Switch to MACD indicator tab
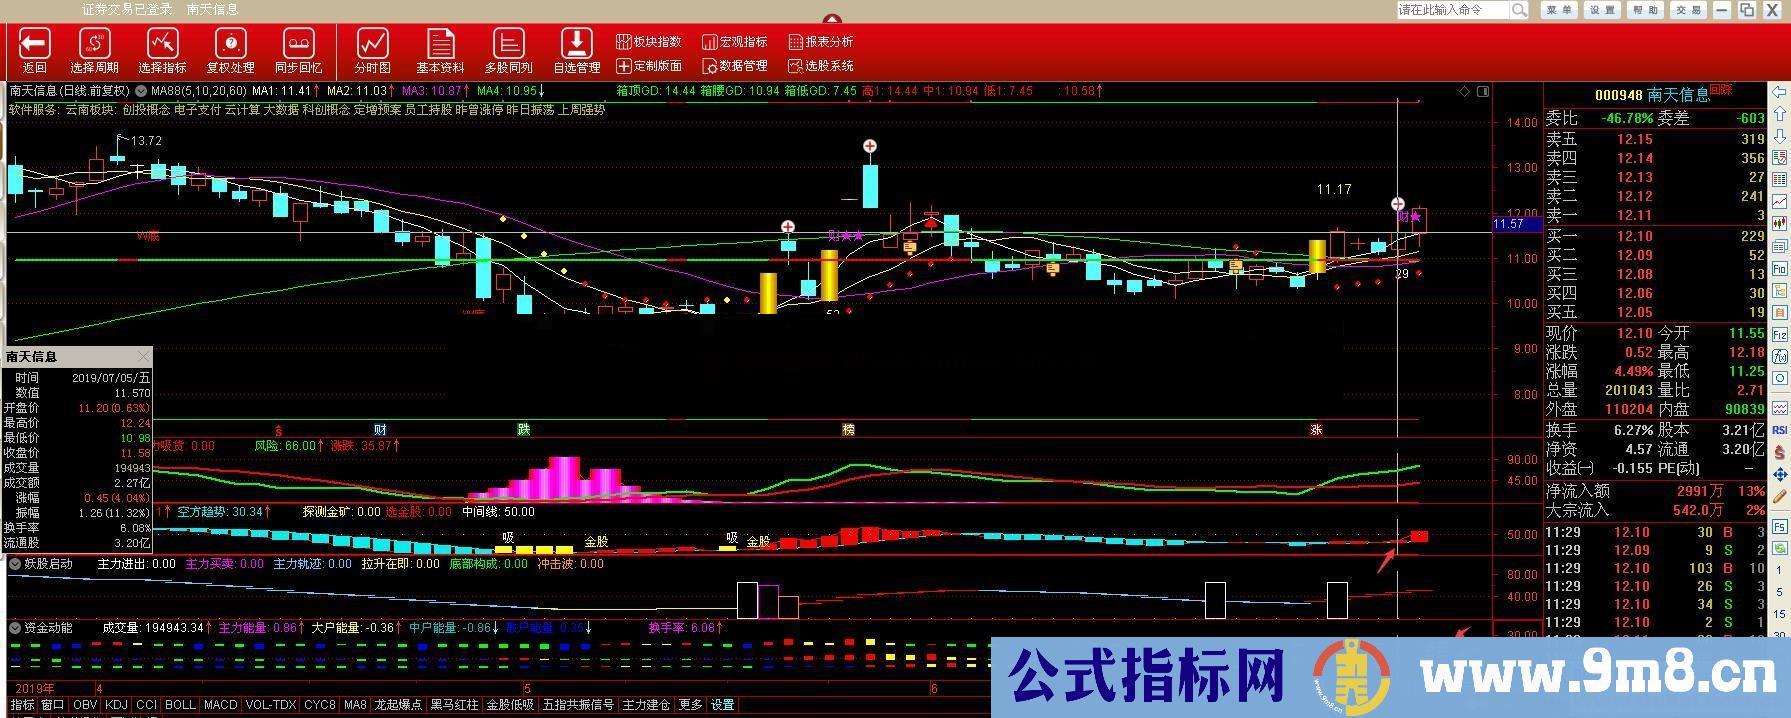This screenshot has width=1791, height=718. pyautogui.click(x=221, y=705)
